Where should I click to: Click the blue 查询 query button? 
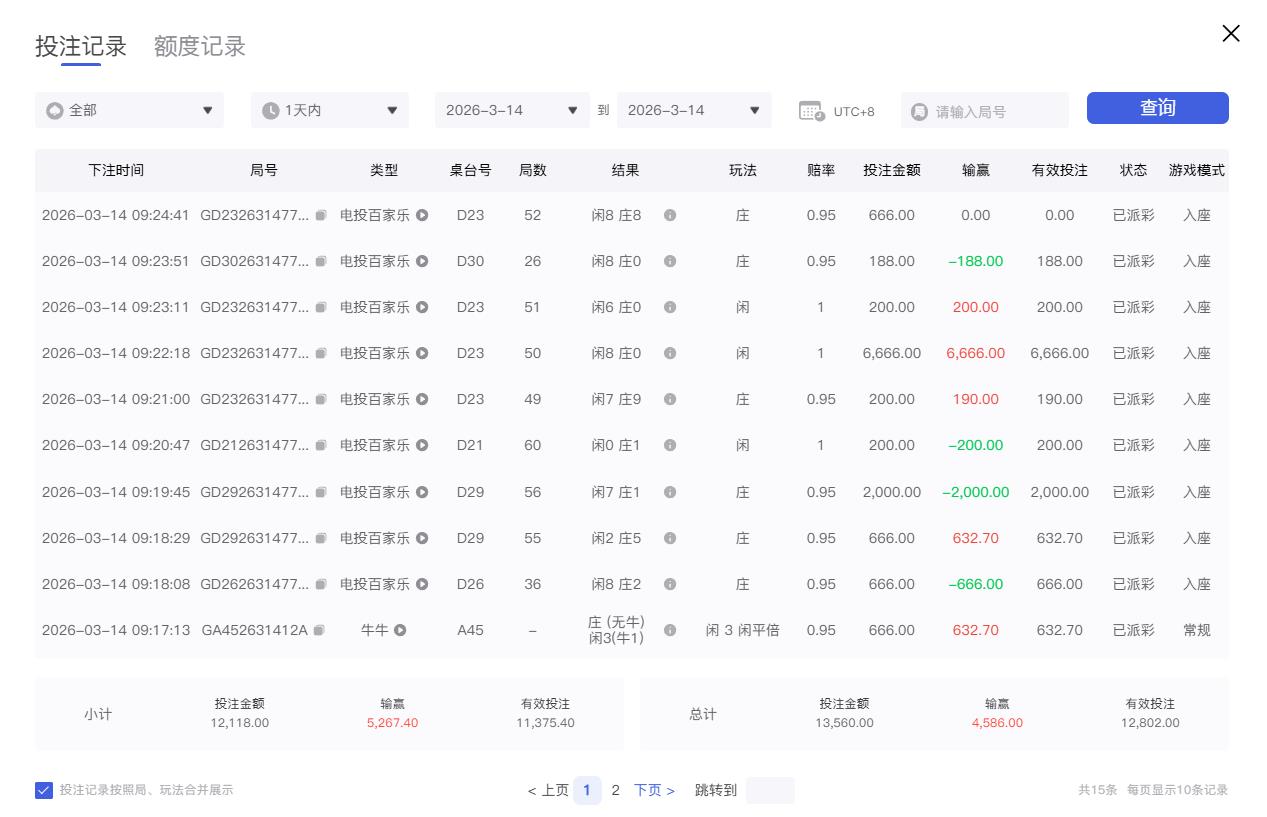tap(1157, 108)
